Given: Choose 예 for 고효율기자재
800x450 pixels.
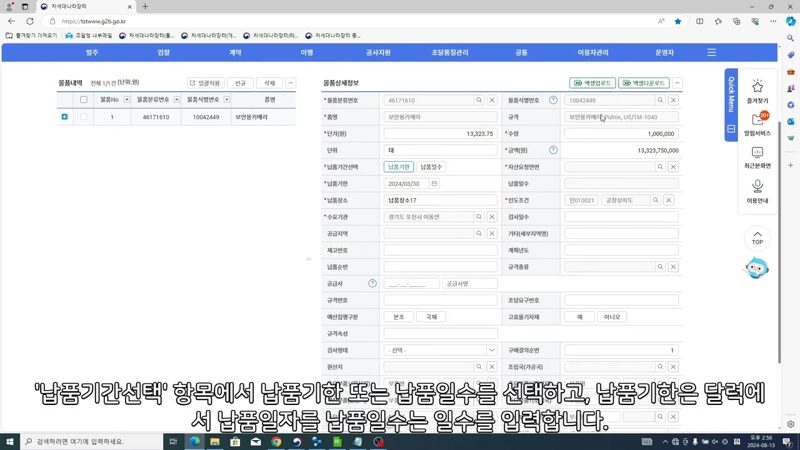Looking at the screenshot, I should pos(580,317).
